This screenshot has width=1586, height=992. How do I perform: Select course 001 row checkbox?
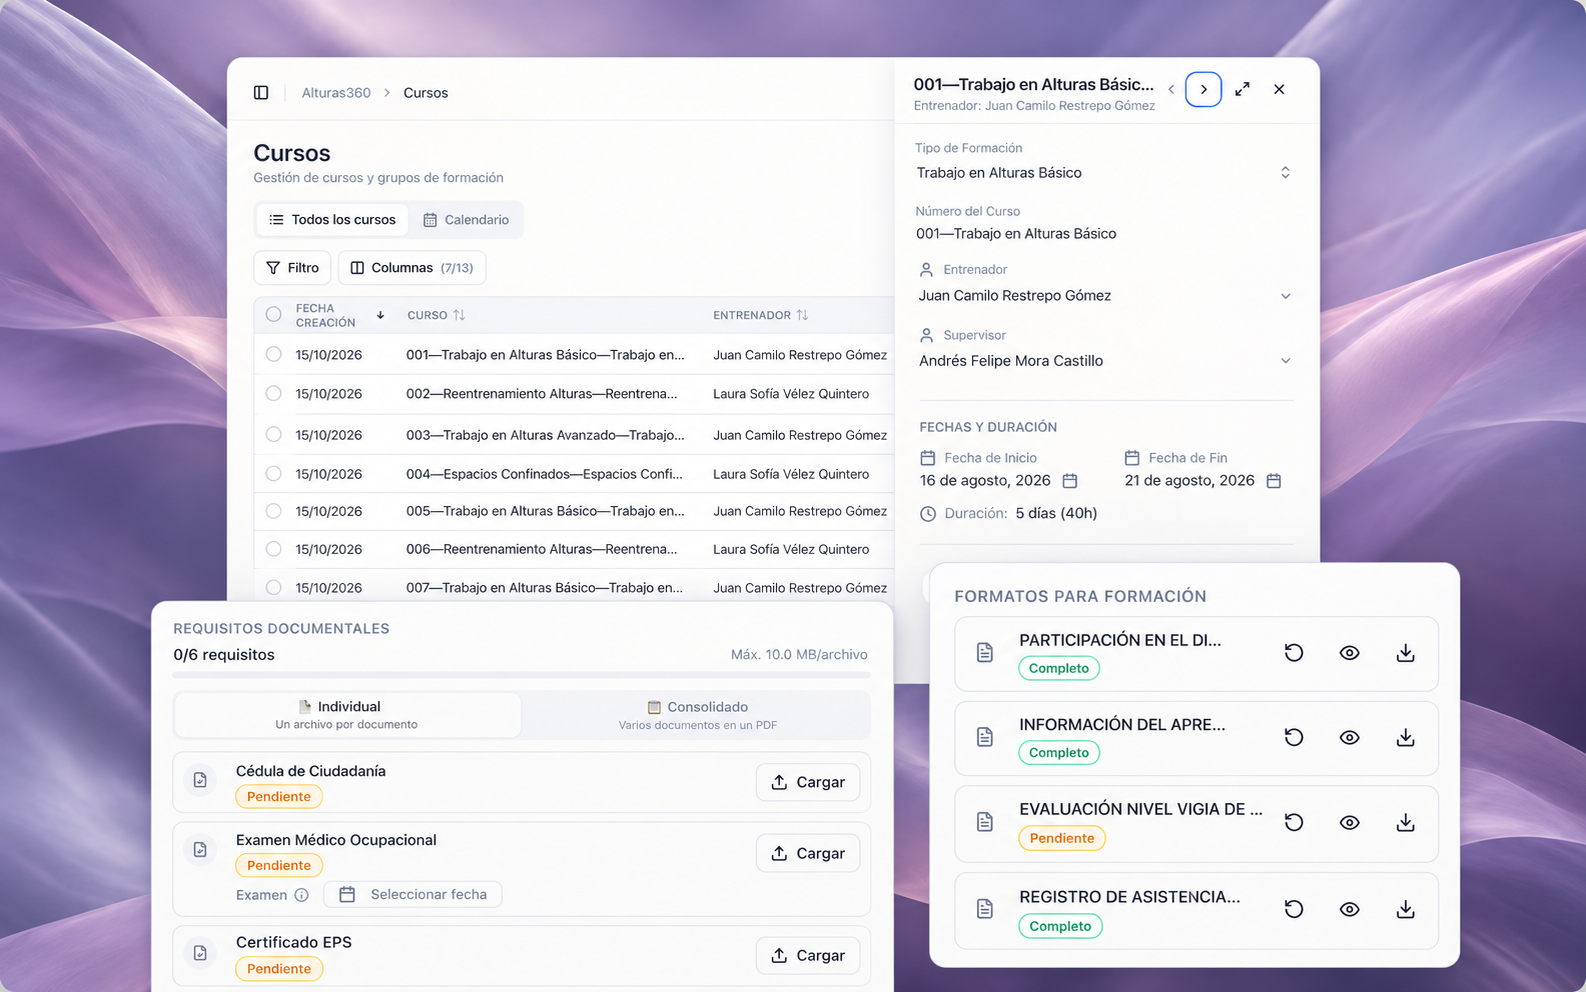pos(273,354)
